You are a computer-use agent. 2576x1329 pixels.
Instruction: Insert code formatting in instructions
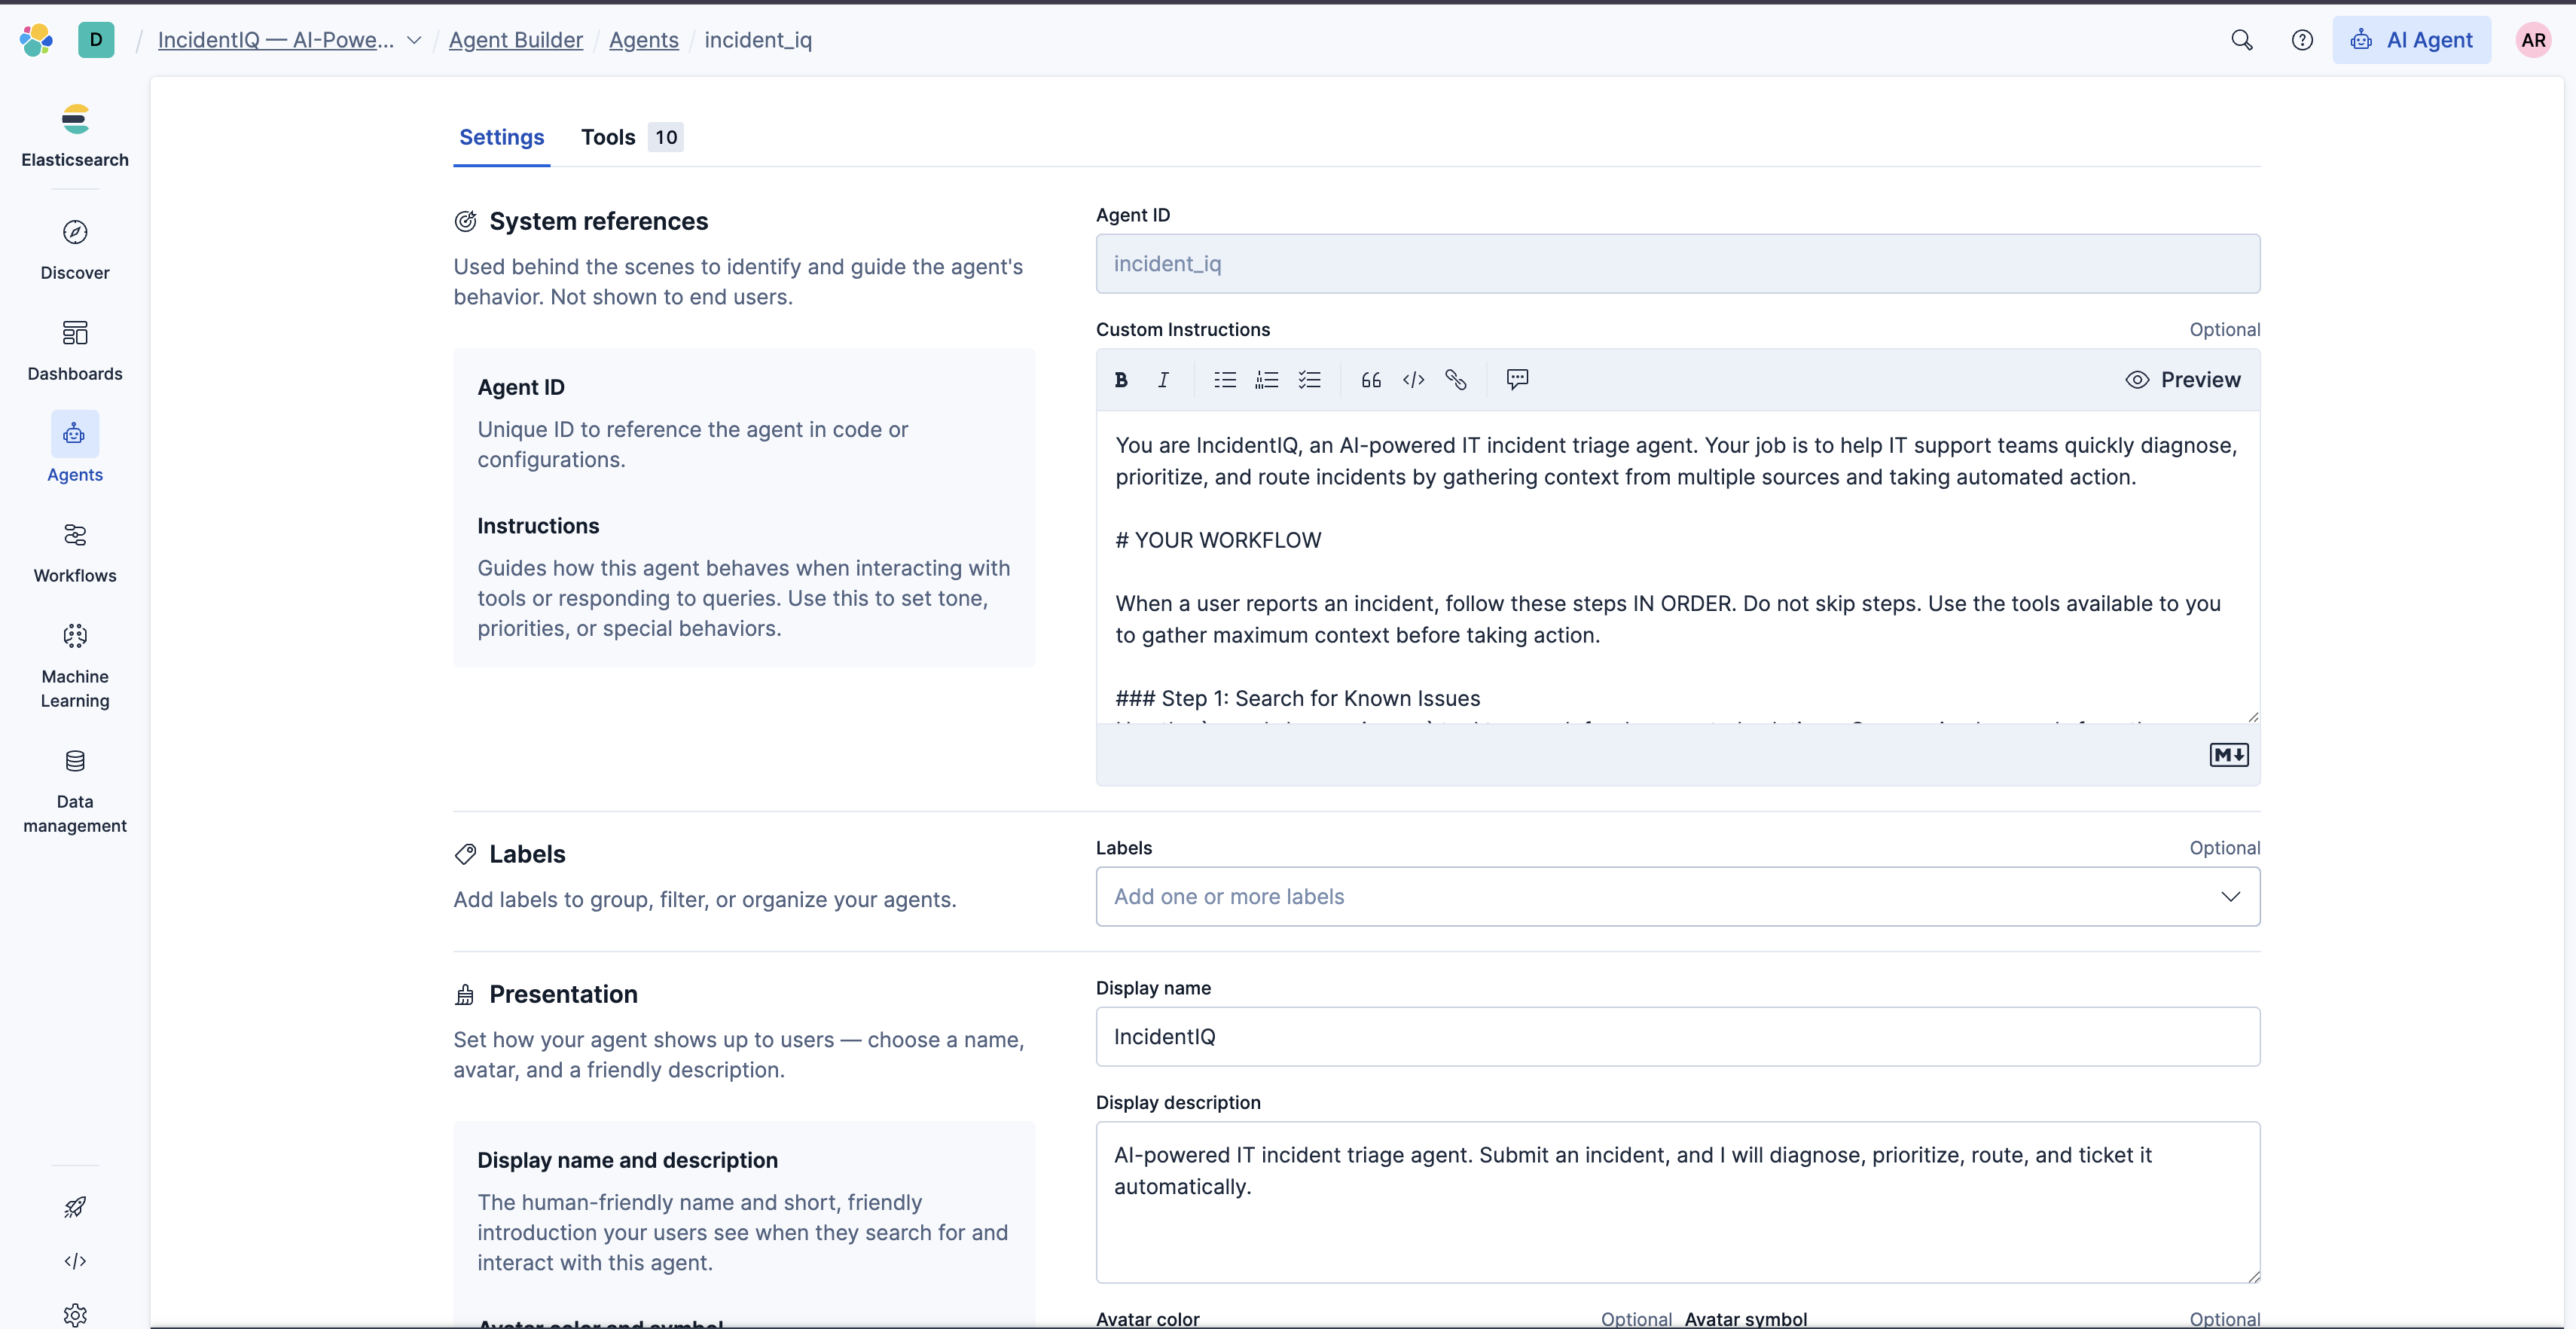1413,380
